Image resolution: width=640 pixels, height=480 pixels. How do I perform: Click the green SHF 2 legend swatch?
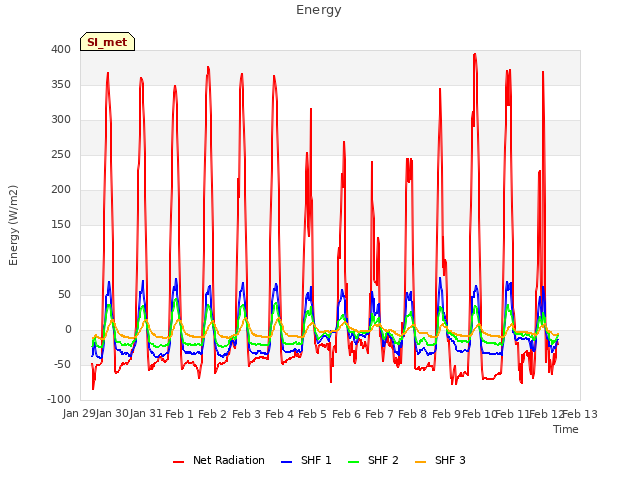coord(353,462)
